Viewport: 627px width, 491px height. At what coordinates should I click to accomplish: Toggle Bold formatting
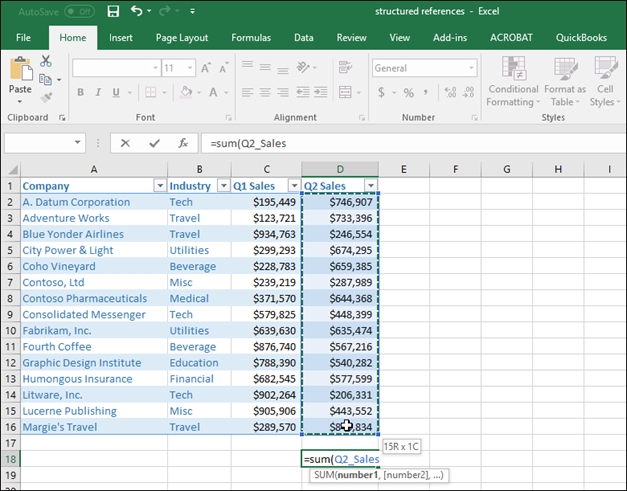pos(80,92)
